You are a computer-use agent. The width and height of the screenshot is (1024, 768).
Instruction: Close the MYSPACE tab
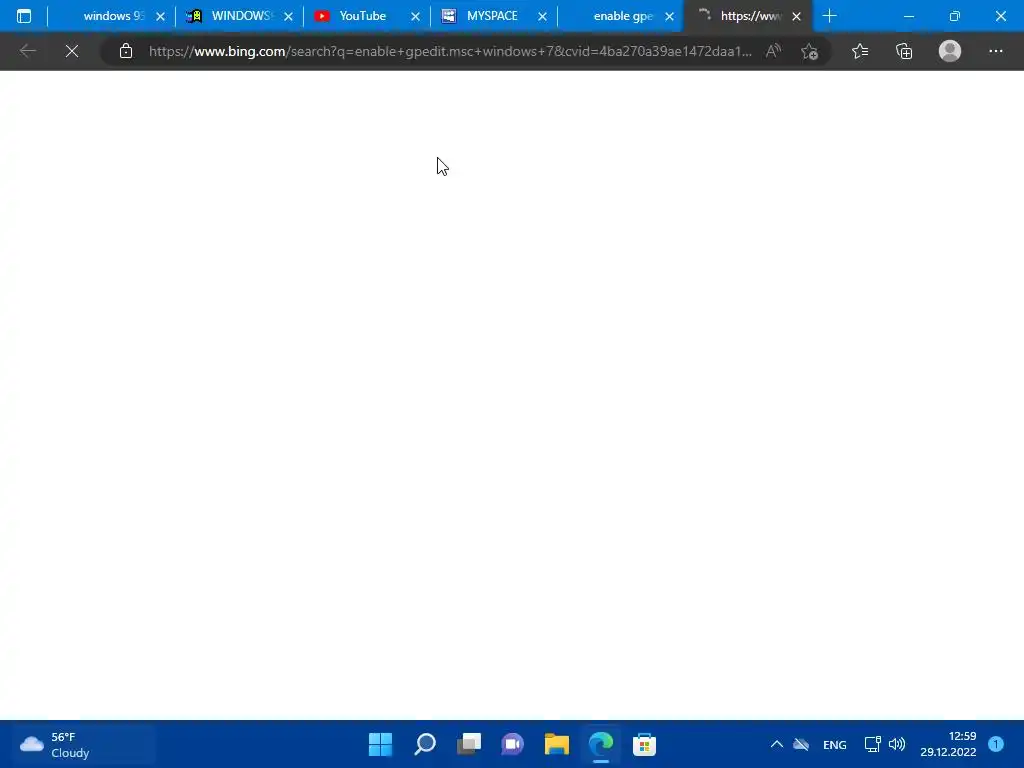point(542,16)
